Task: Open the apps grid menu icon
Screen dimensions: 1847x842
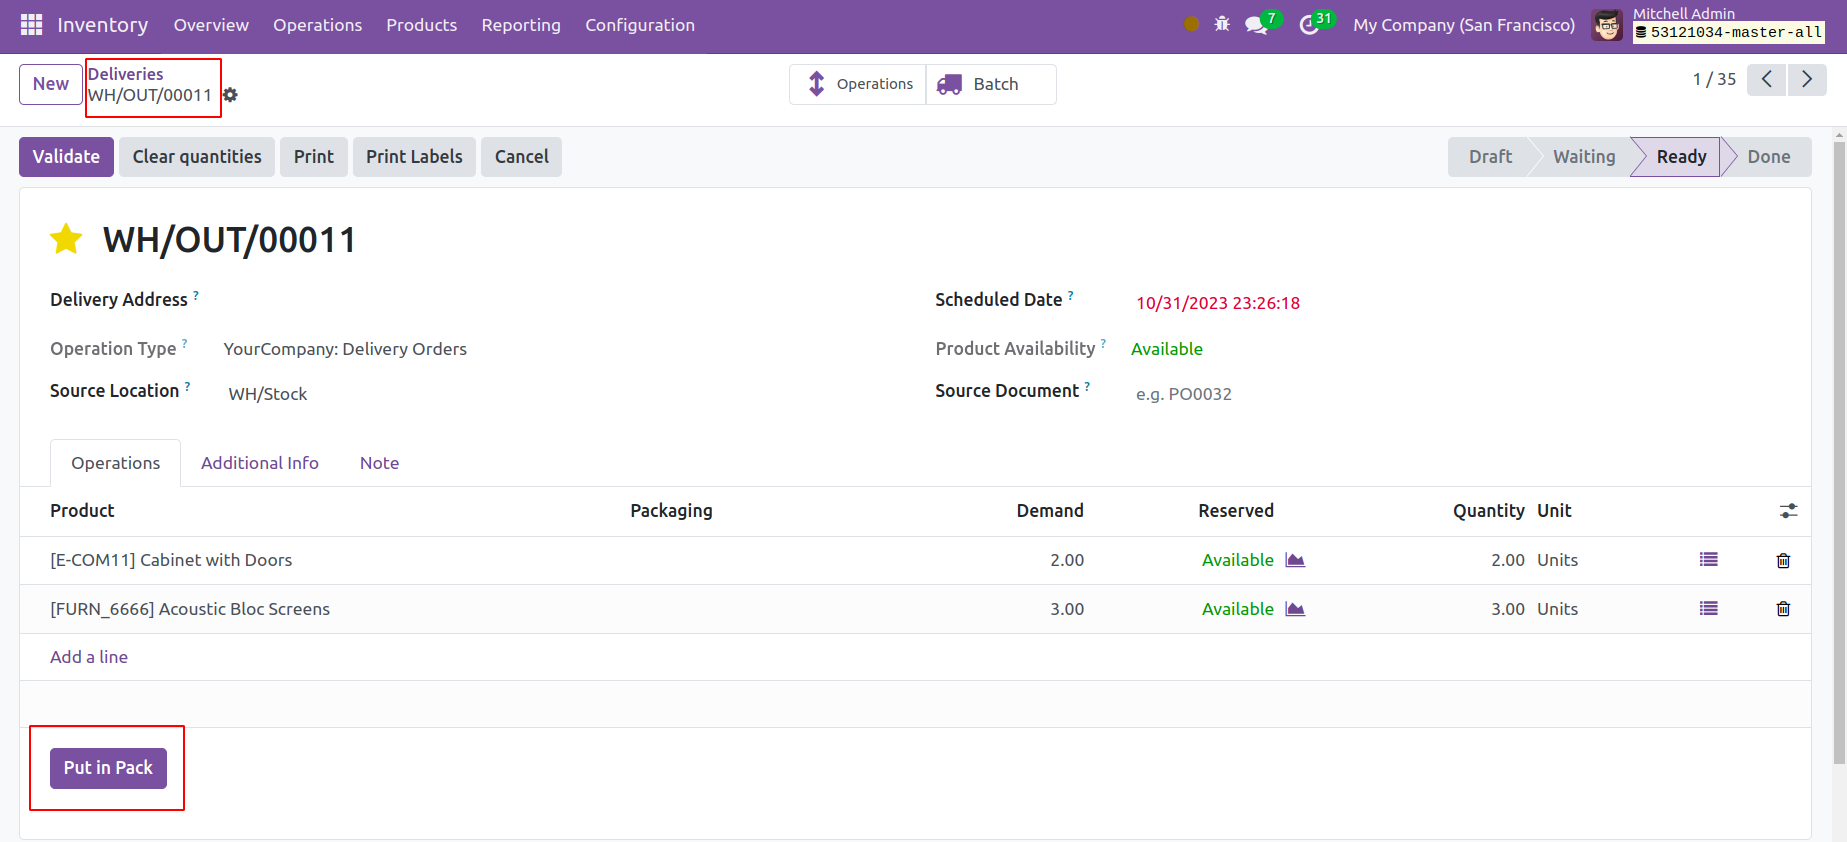Action: click(x=31, y=25)
